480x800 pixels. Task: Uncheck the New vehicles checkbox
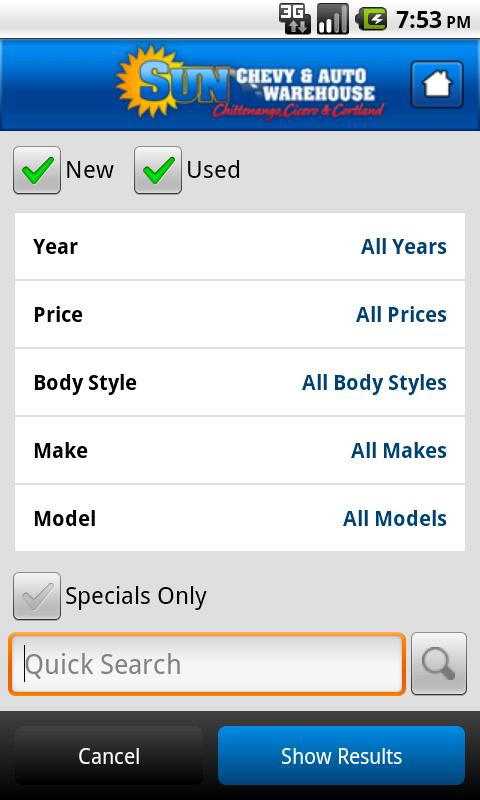37,170
